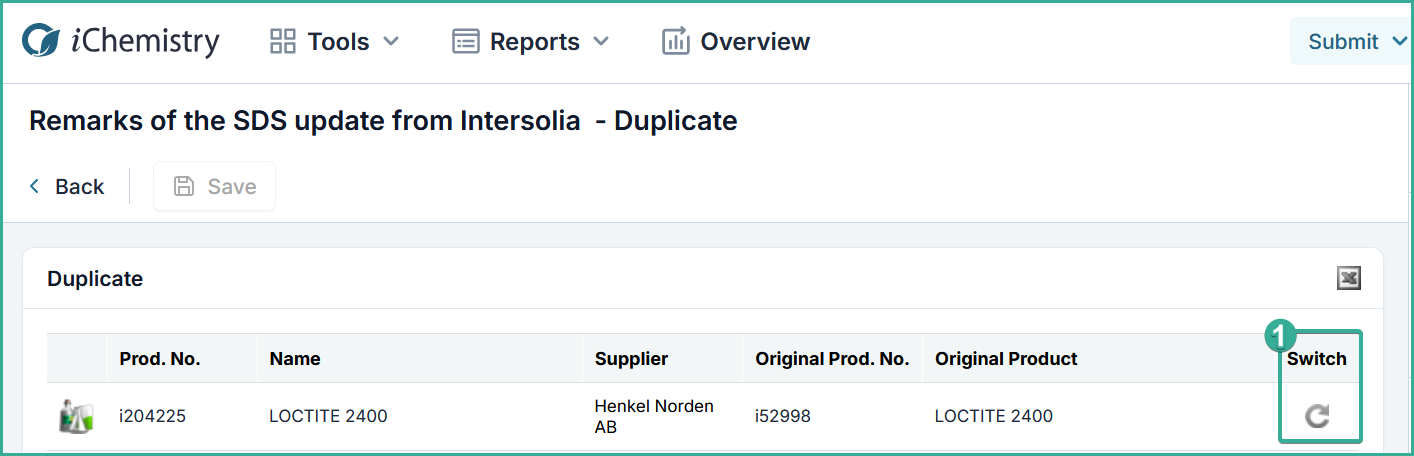This screenshot has width=1414, height=456.
Task: Export Duplicate table to Excel
Action: point(1349,279)
